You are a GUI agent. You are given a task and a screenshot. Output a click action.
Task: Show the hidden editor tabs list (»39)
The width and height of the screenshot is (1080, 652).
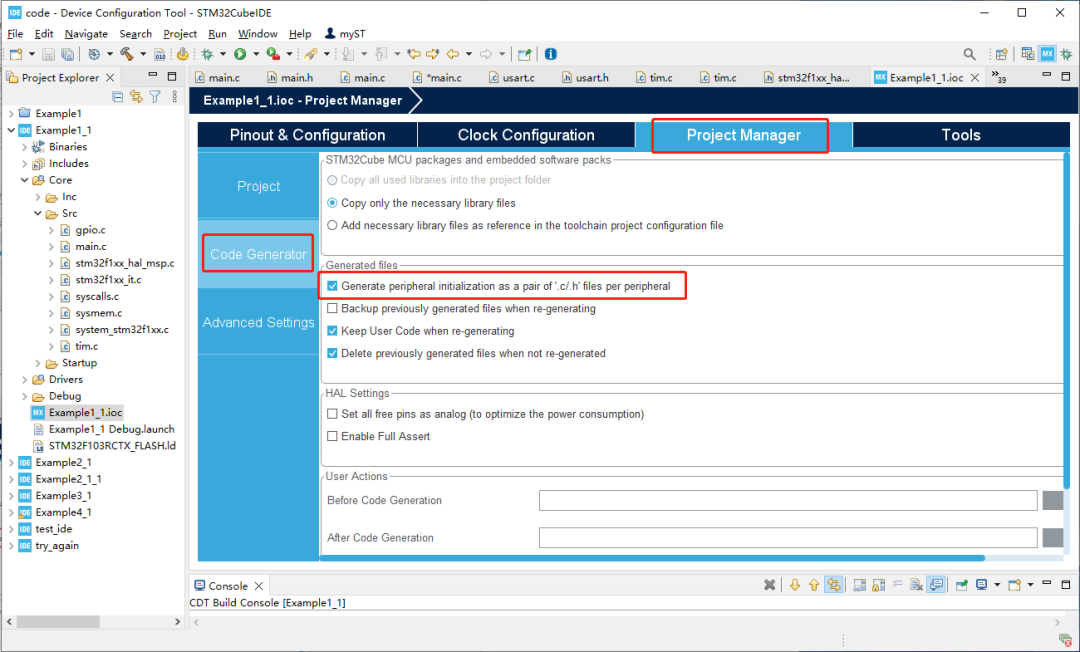pos(998,76)
